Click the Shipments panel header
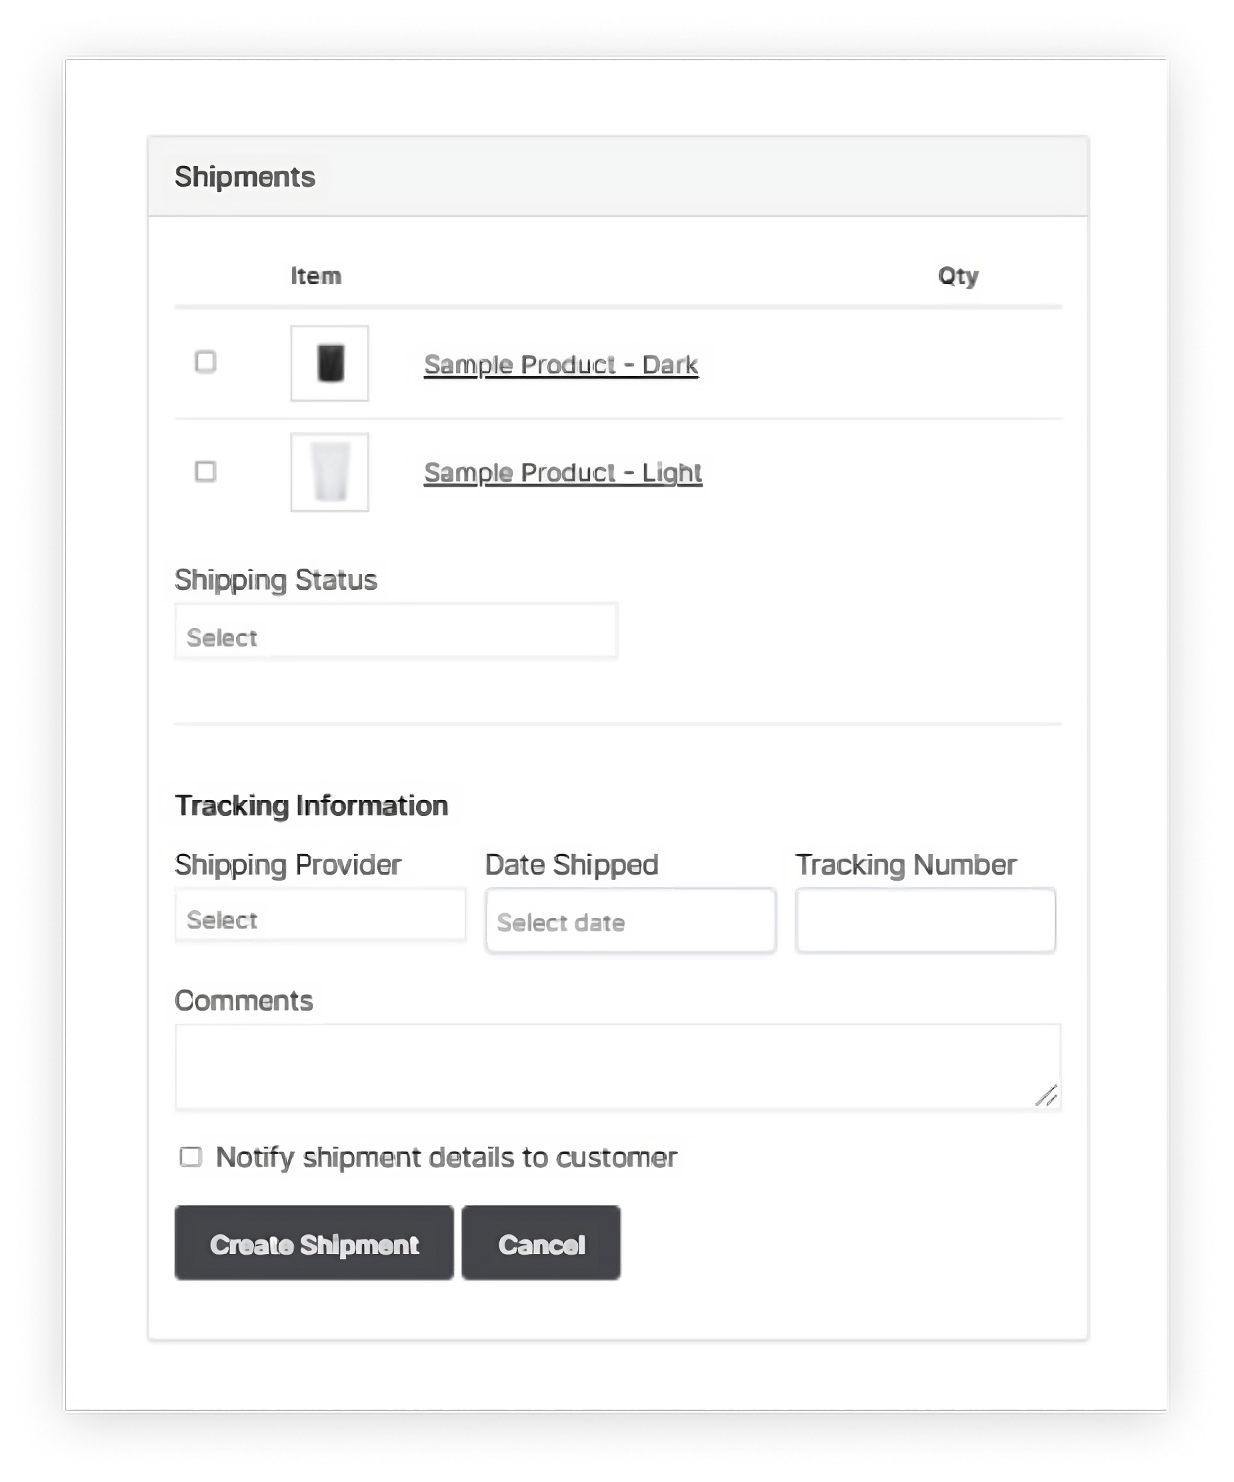 [x=245, y=177]
